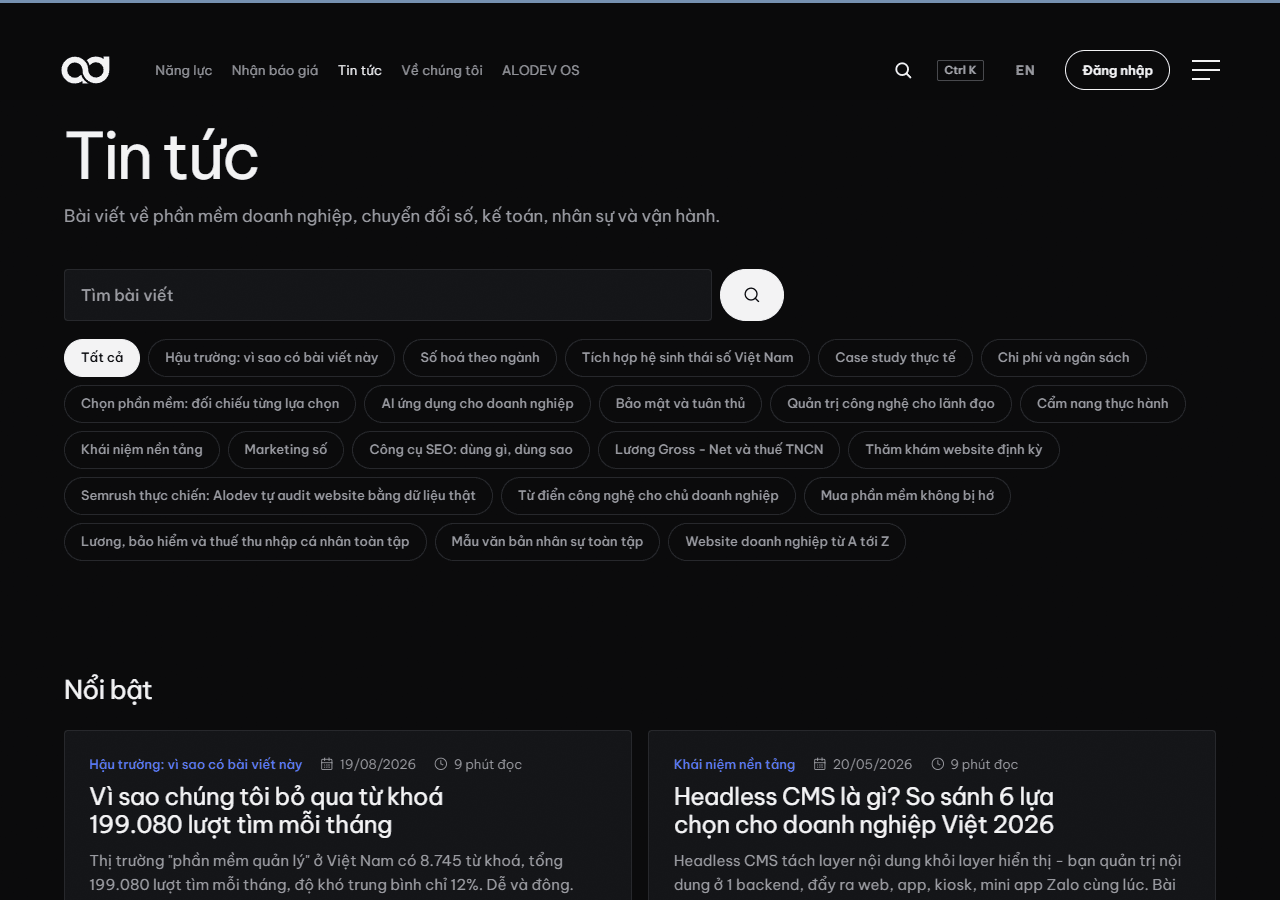Submit article search with the round magnifier button
Viewport: 1280px width, 900px height.
click(752, 295)
